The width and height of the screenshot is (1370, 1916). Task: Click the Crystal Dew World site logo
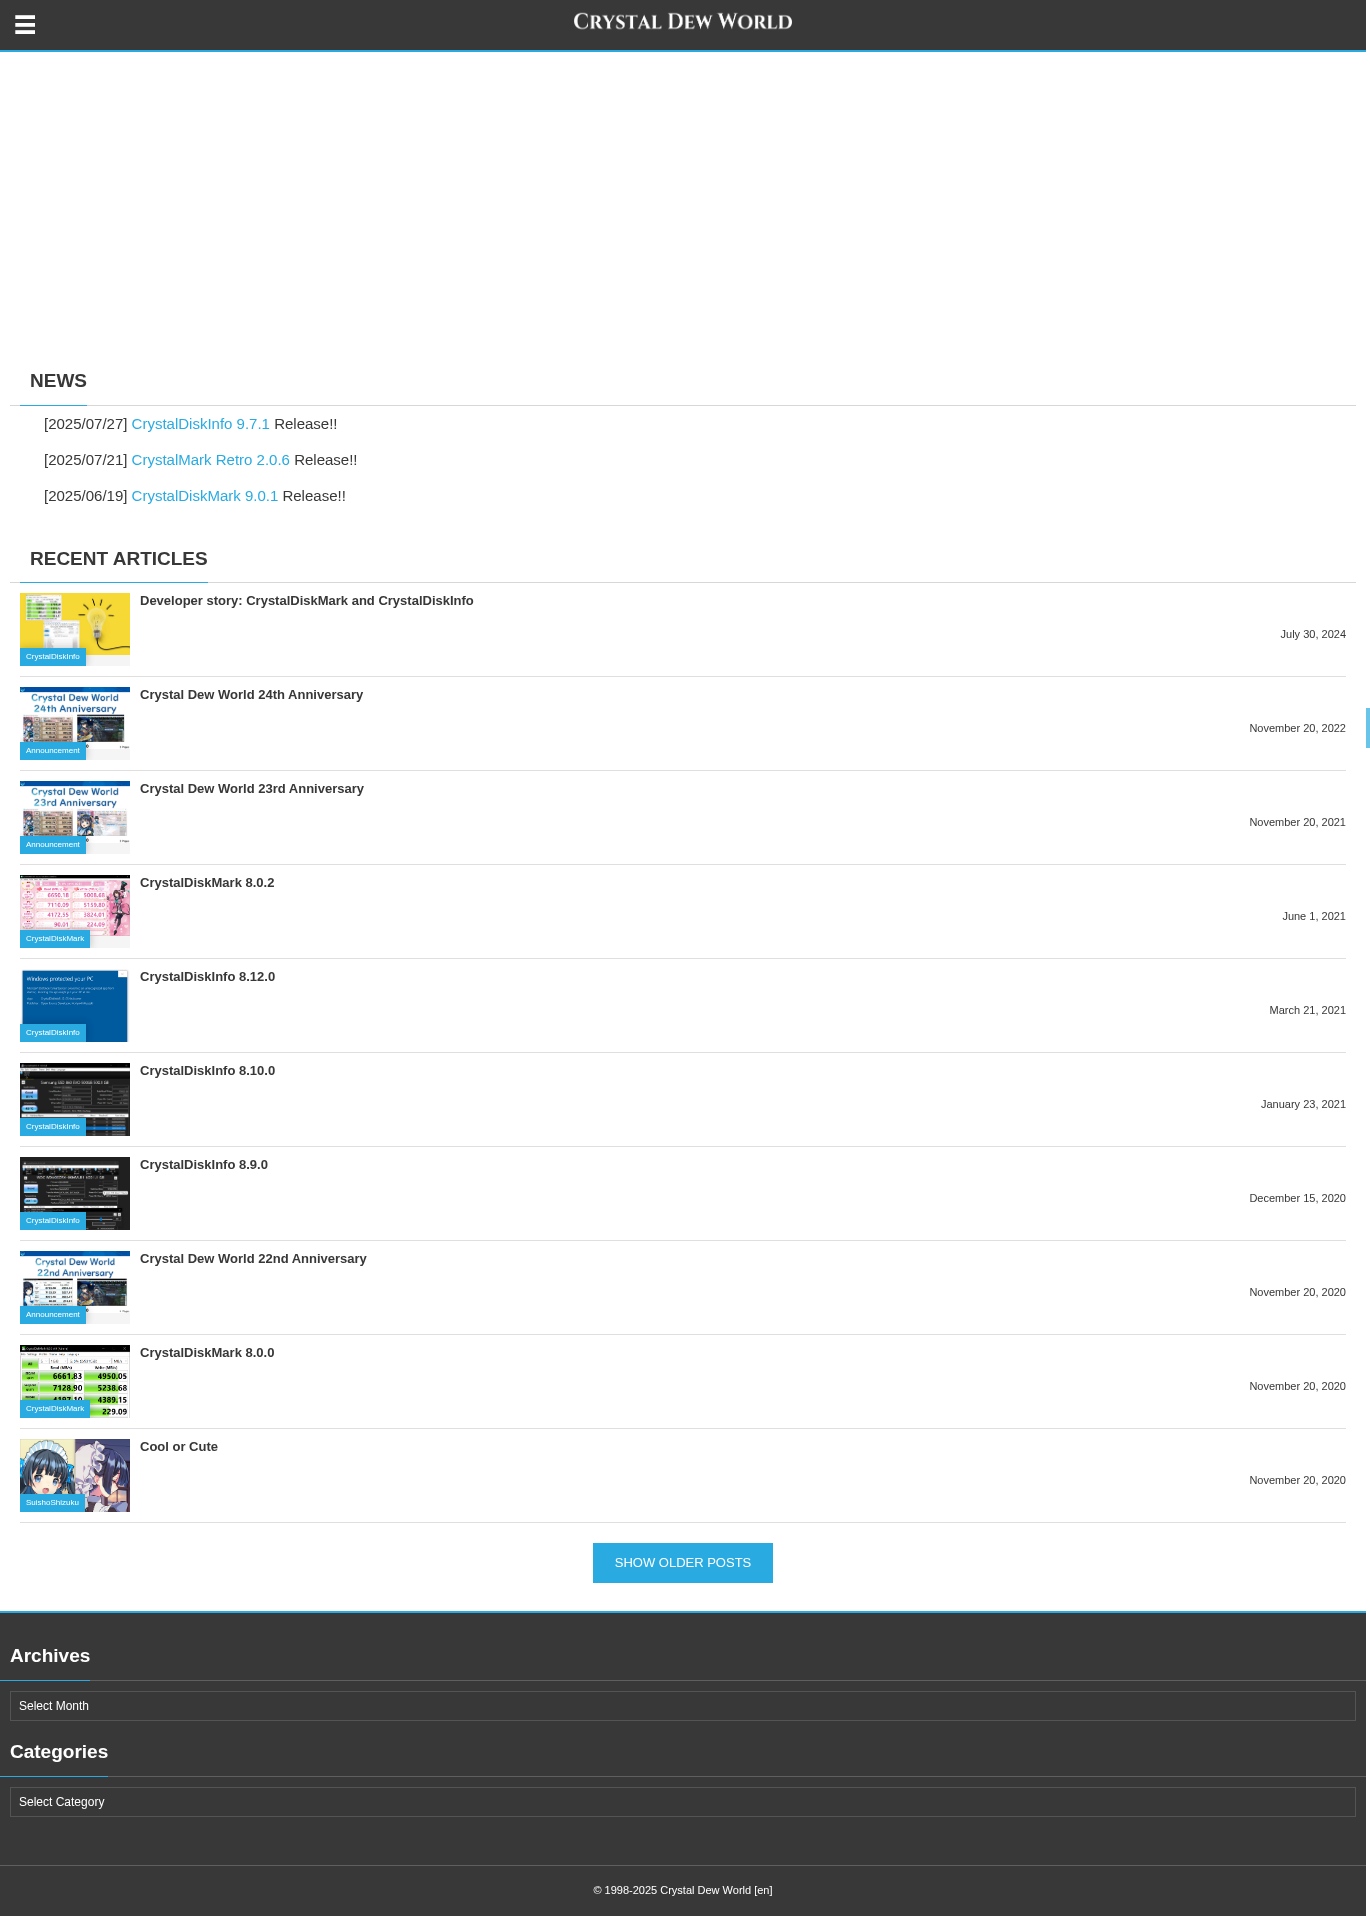coord(683,22)
